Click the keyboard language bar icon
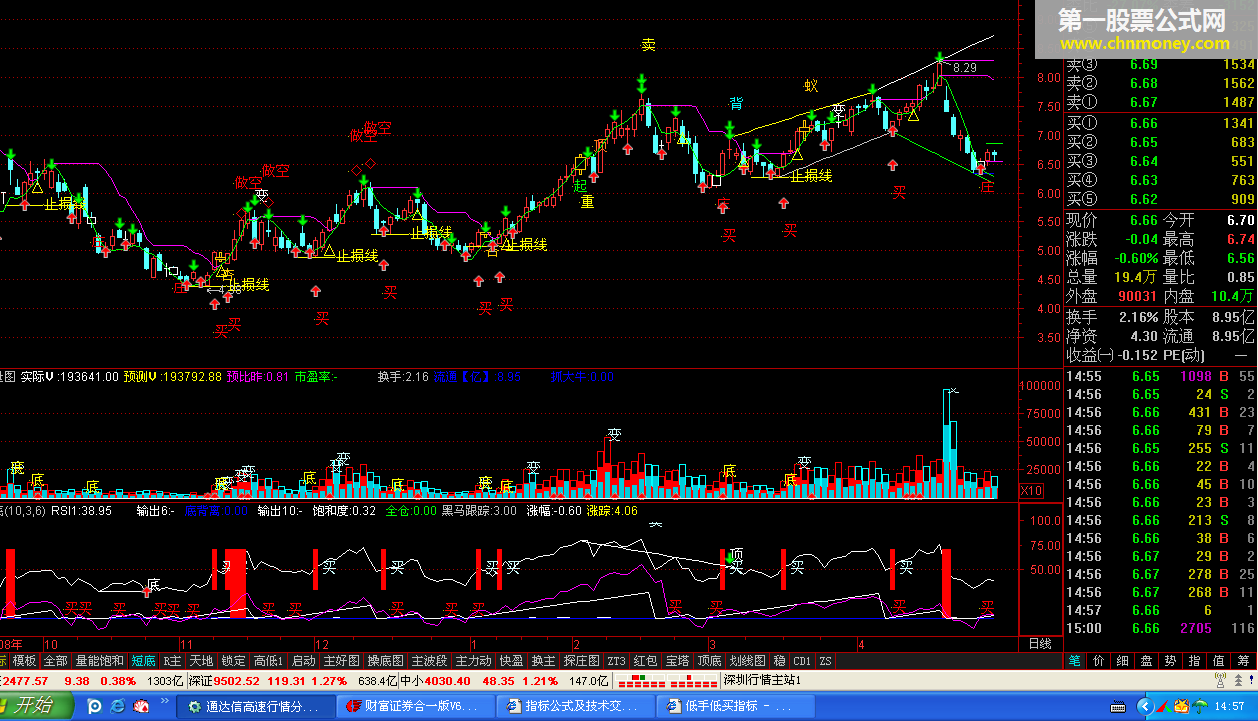1258x721 pixels. coord(1118,706)
